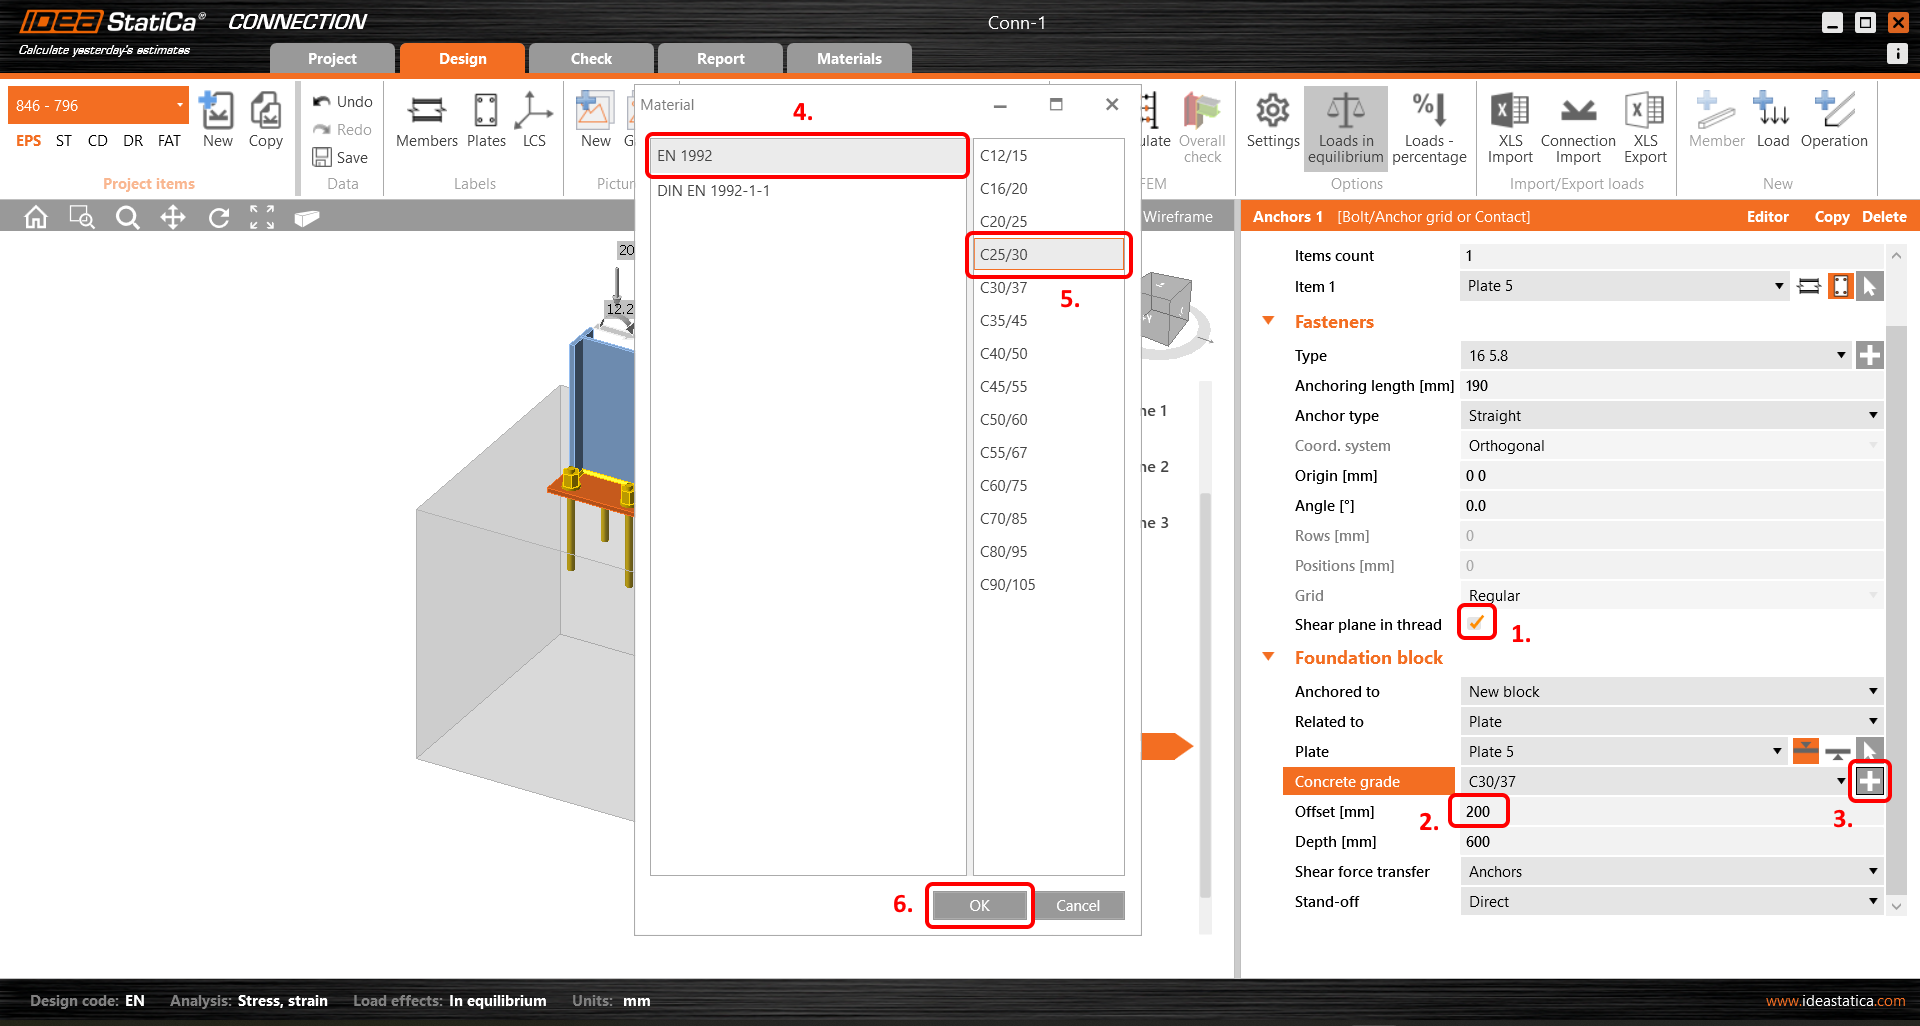The width and height of the screenshot is (1920, 1026).
Task: Confirm material dialog with OK
Action: click(979, 905)
